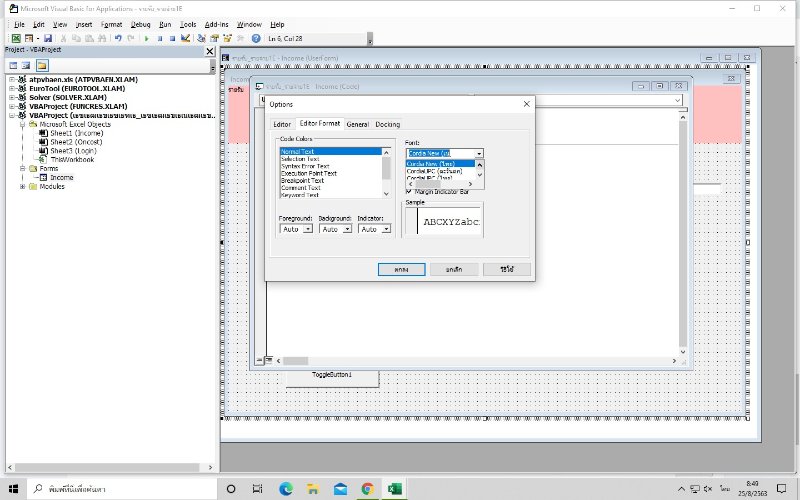This screenshot has width=800, height=500.
Task: Click the Save icon in the toolbar
Action: click(x=47, y=38)
